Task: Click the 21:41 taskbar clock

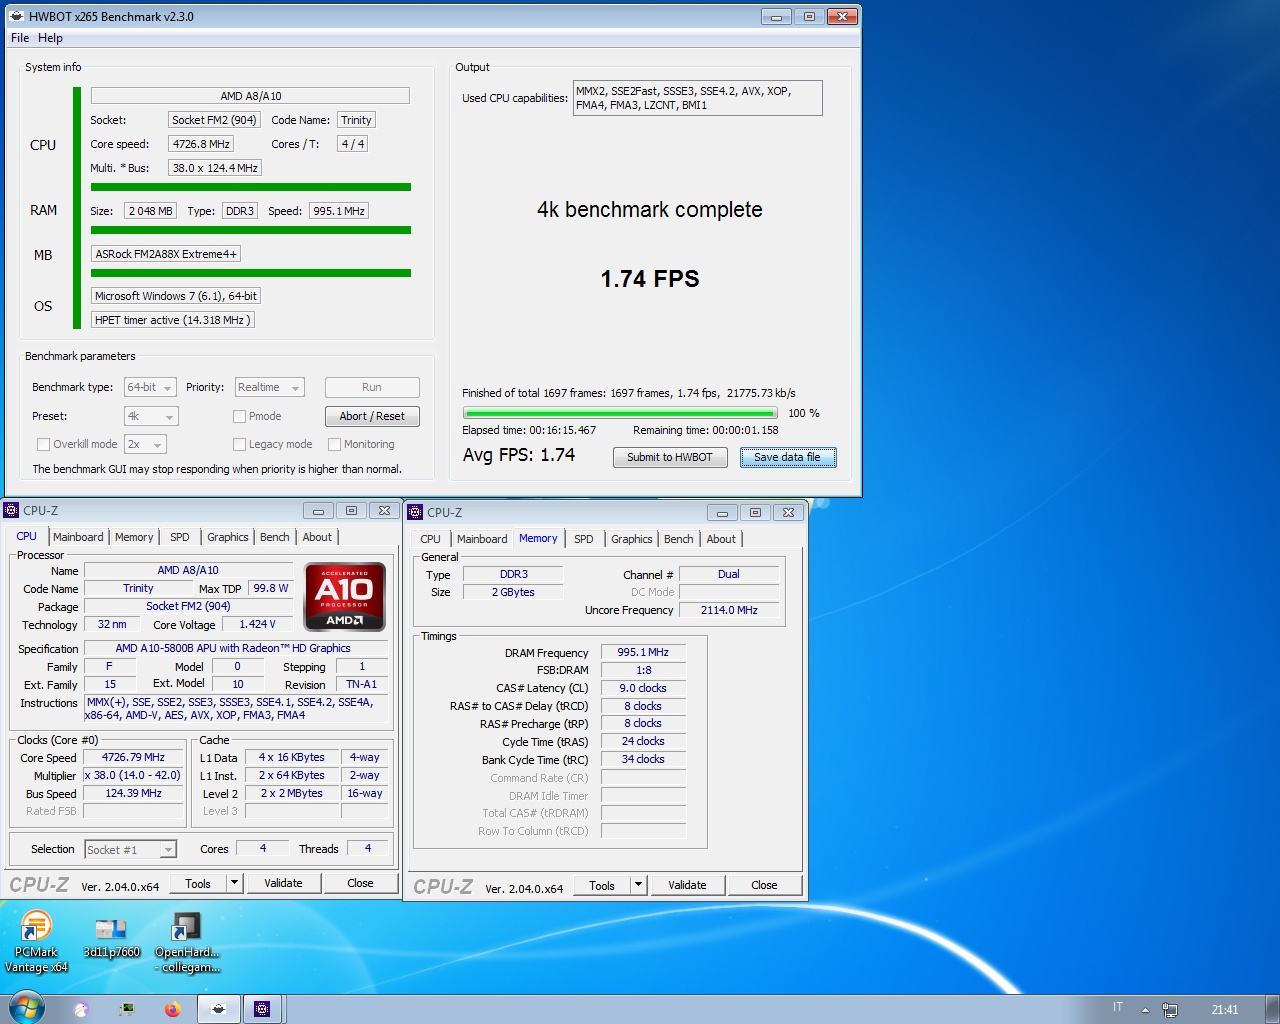Action: tap(1224, 1010)
